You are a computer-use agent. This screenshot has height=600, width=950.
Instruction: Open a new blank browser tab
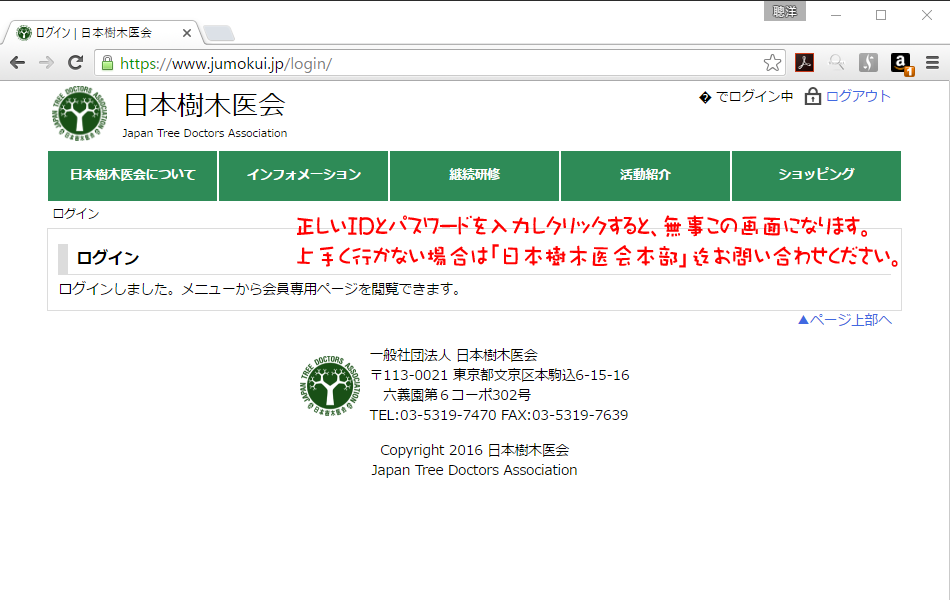pos(219,33)
